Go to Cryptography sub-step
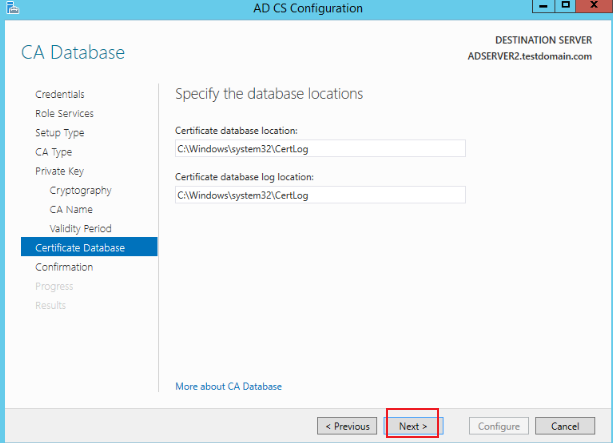Image resolution: width=613 pixels, height=443 pixels. pyautogui.click(x=81, y=190)
